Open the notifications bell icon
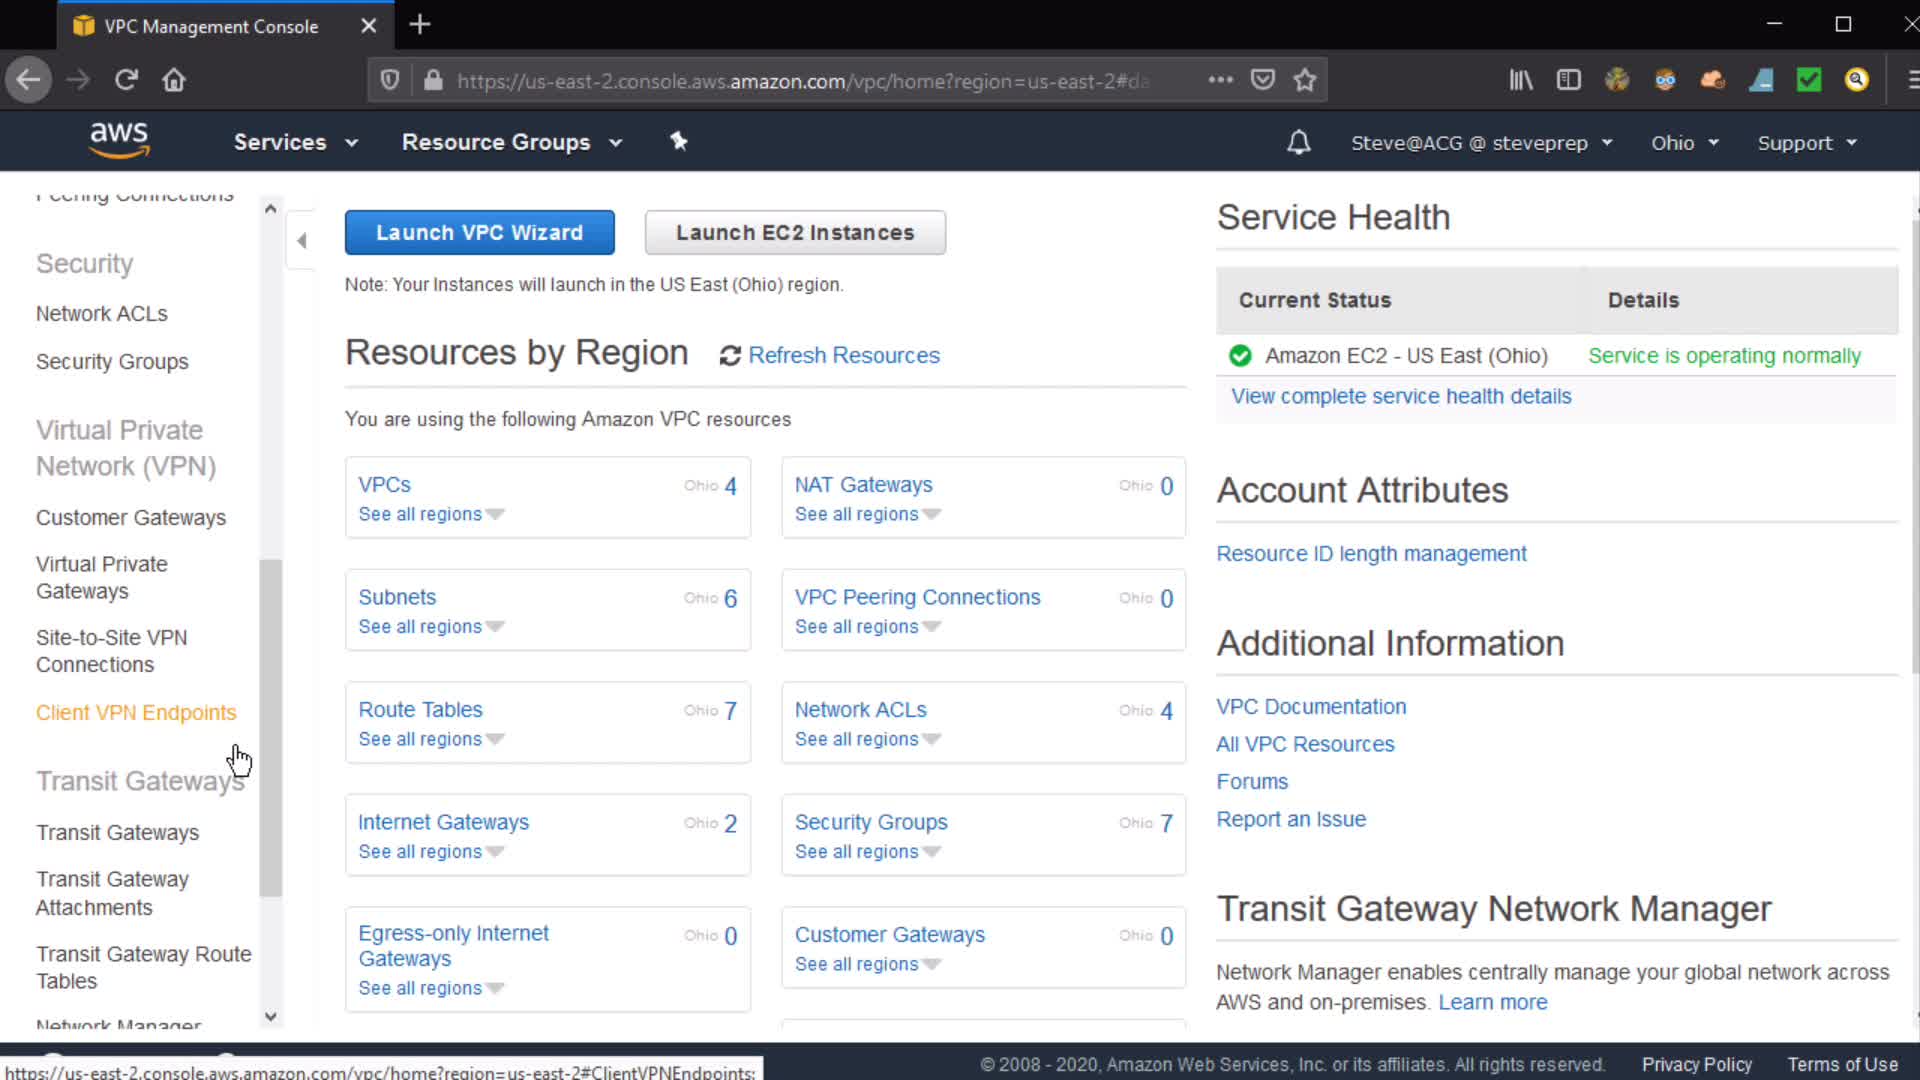1920x1080 pixels. [1298, 143]
